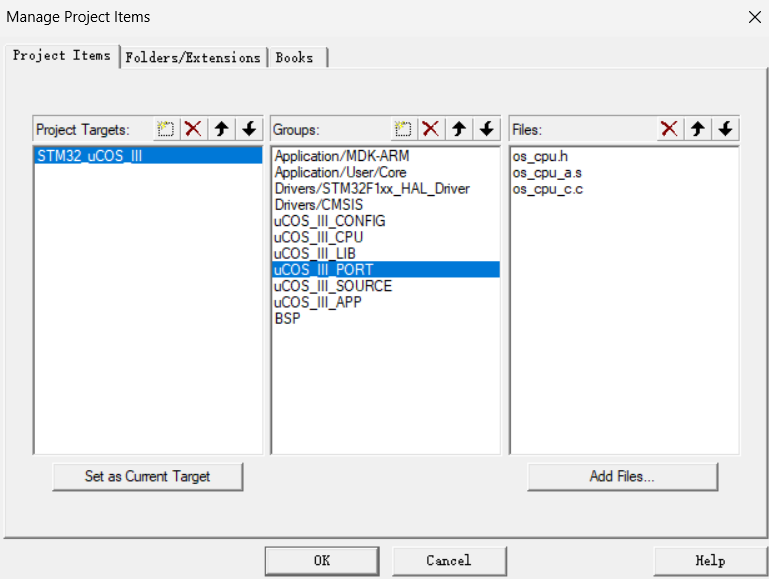Move project target up

tap(221, 129)
